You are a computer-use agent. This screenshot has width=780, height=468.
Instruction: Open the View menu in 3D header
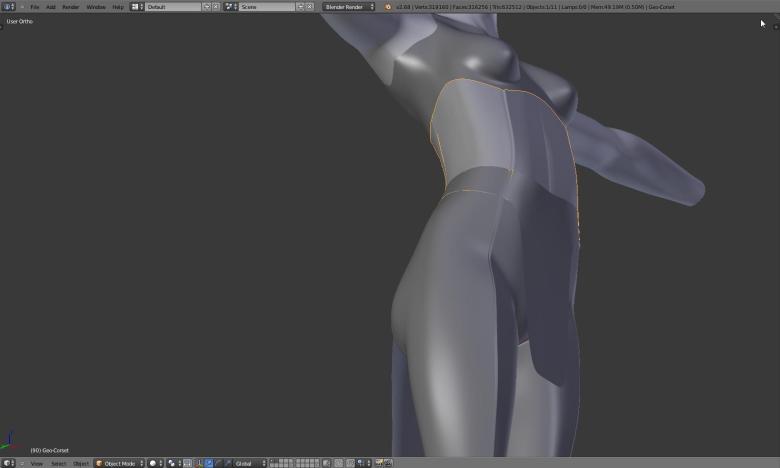(x=36, y=463)
